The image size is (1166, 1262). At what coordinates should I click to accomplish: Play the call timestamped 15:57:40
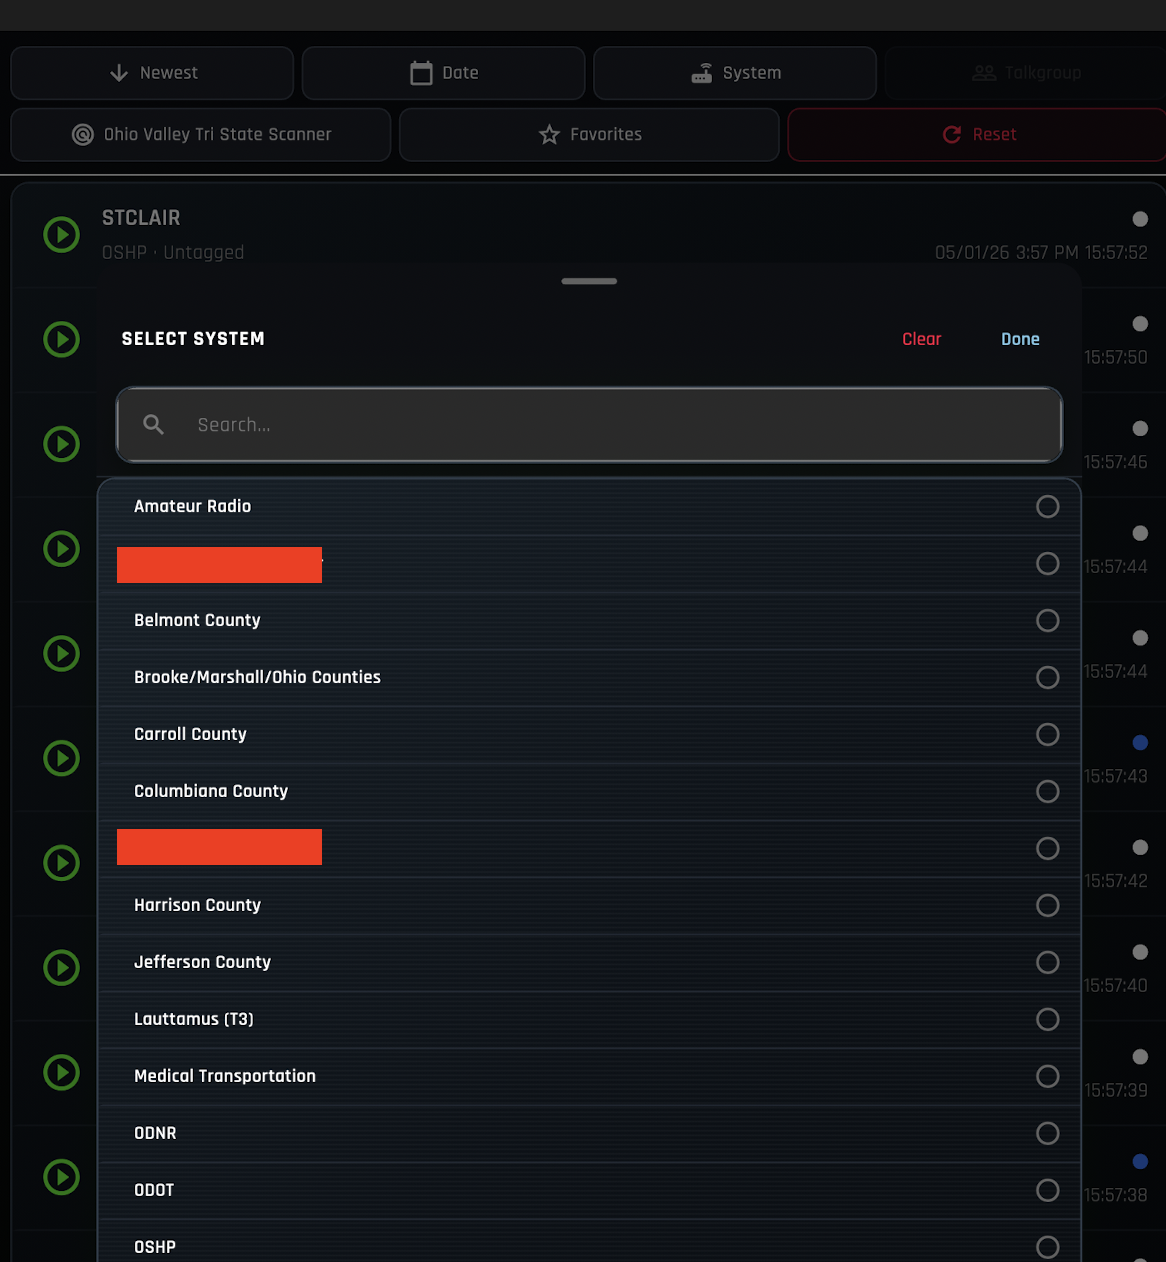click(62, 967)
